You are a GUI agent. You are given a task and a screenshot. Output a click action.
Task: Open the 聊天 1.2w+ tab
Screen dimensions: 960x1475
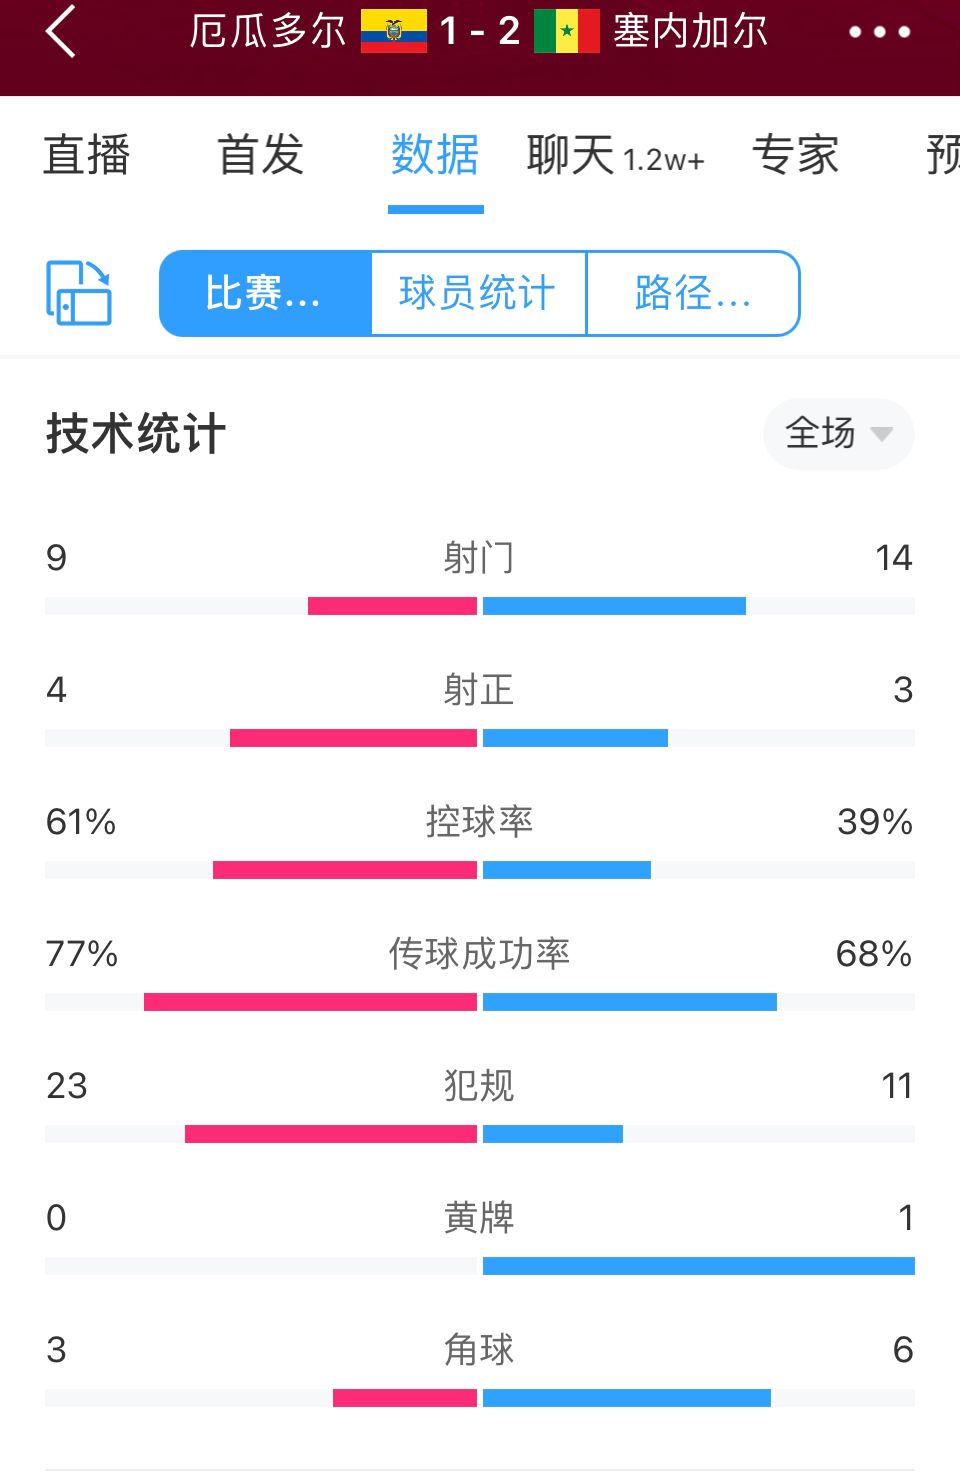pyautogui.click(x=615, y=156)
